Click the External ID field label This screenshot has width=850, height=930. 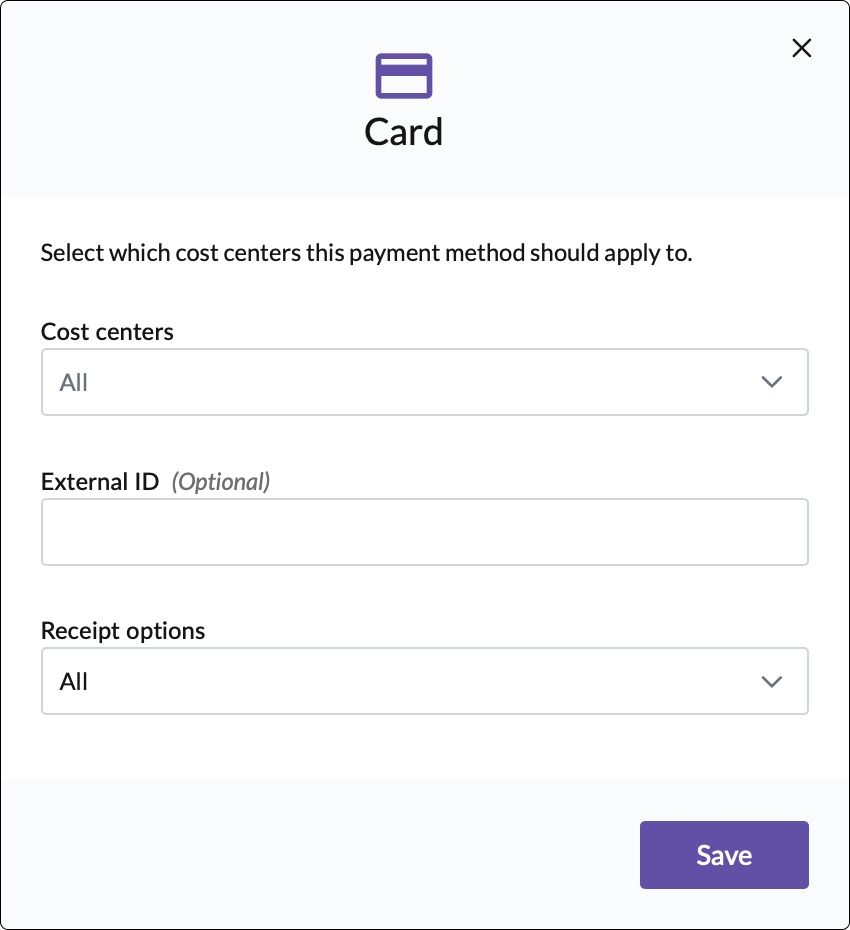[x=100, y=481]
